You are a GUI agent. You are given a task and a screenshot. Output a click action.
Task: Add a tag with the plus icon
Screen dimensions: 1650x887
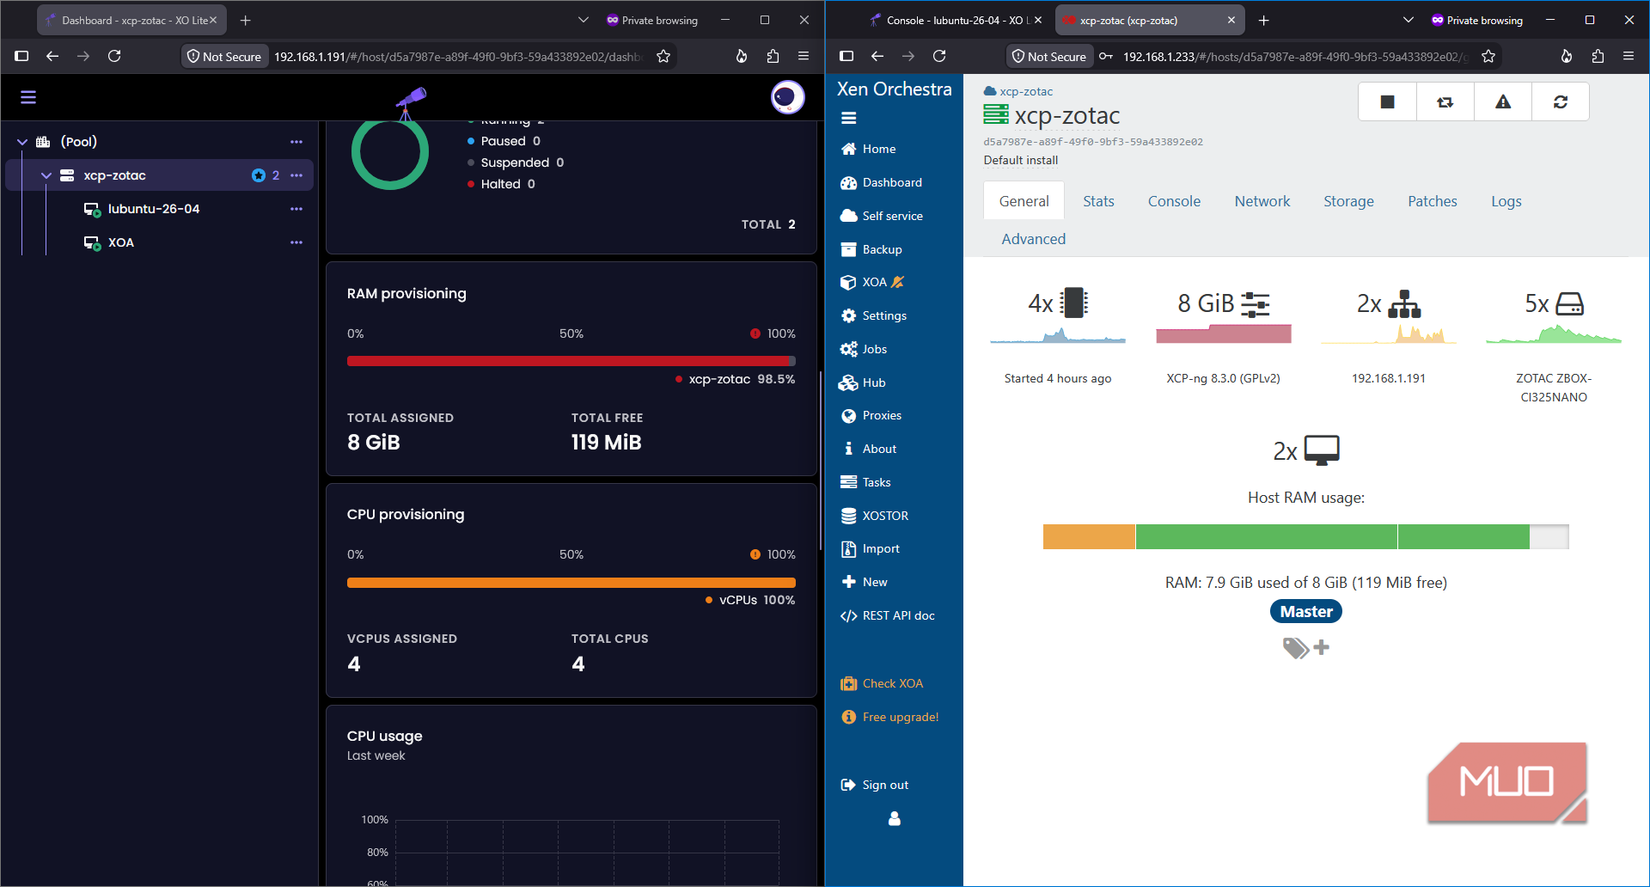point(1321,647)
